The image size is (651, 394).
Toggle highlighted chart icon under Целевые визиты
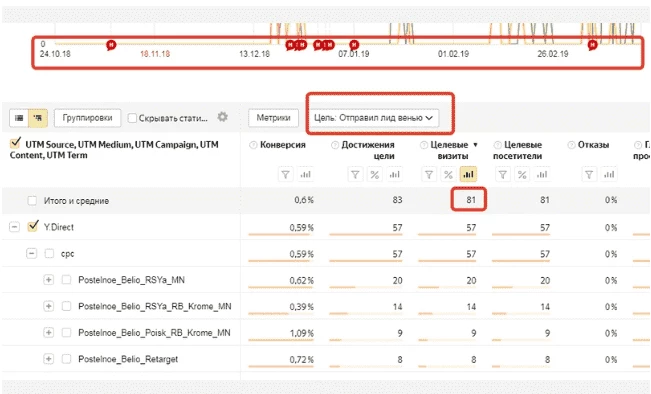click(x=468, y=174)
